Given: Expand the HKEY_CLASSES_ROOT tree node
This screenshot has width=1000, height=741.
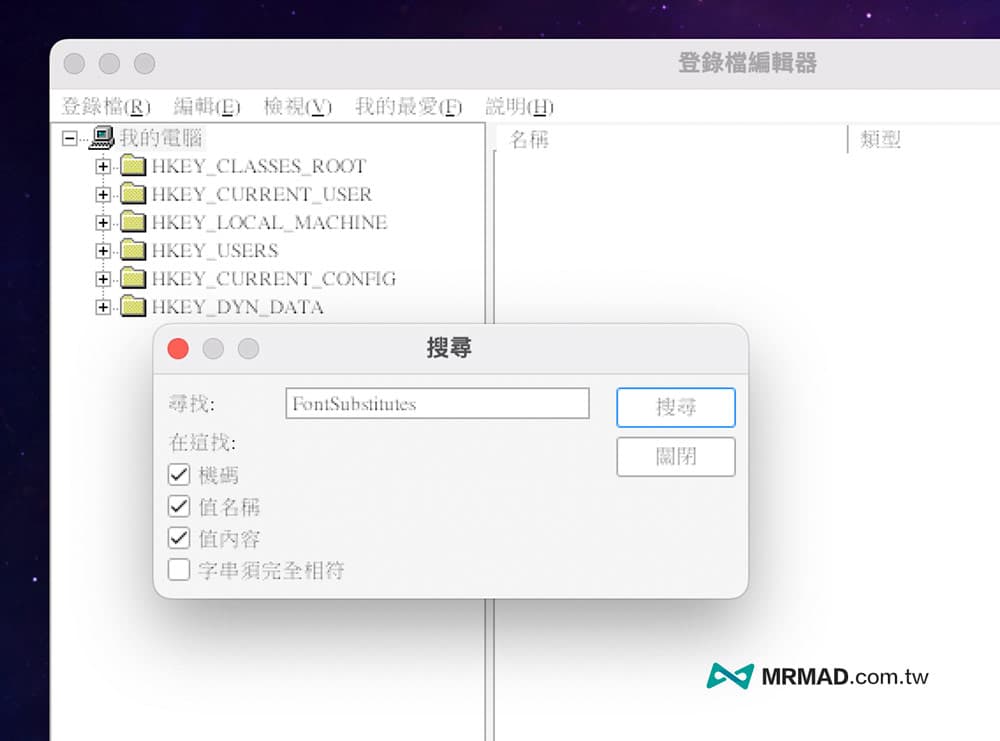Looking at the screenshot, I should click(105, 166).
